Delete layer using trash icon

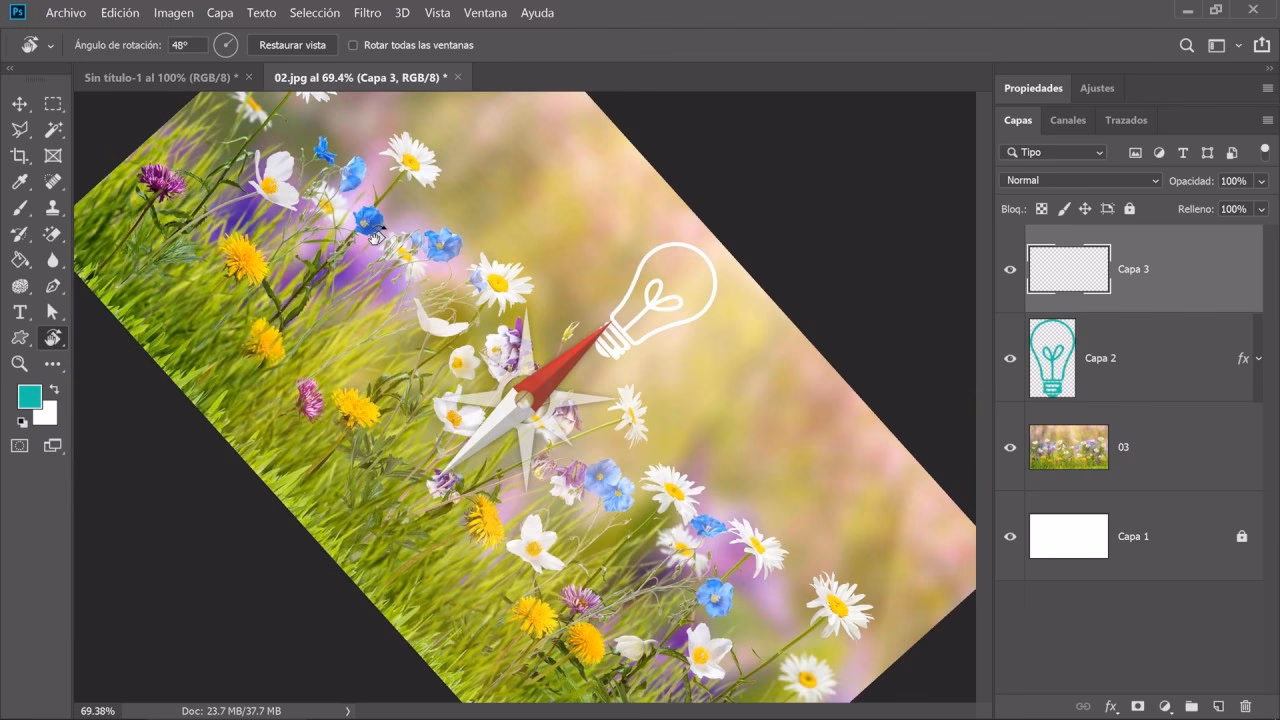(1245, 706)
